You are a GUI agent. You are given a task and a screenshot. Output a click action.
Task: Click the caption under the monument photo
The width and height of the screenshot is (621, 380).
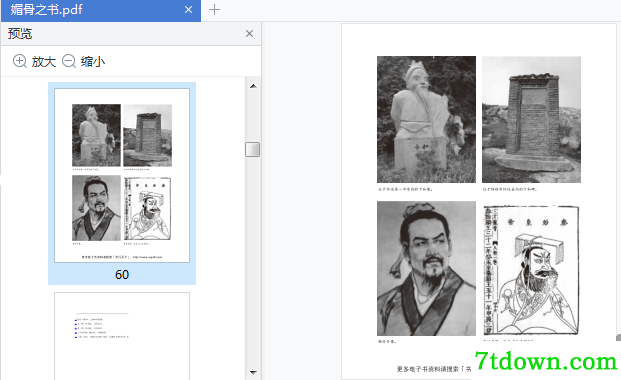[510, 189]
